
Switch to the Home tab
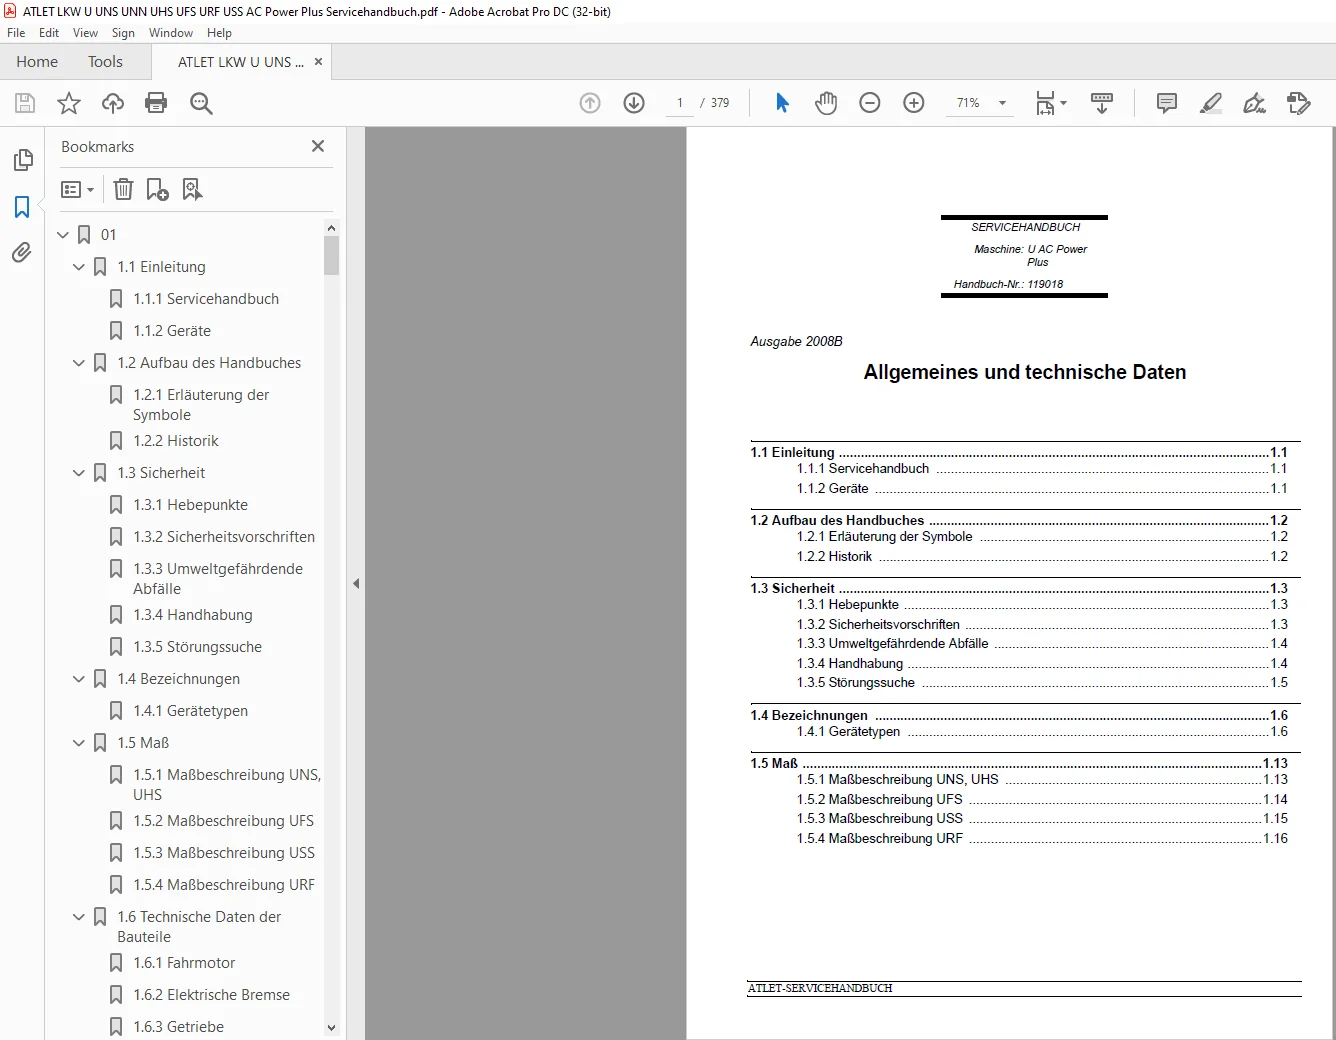coord(37,62)
